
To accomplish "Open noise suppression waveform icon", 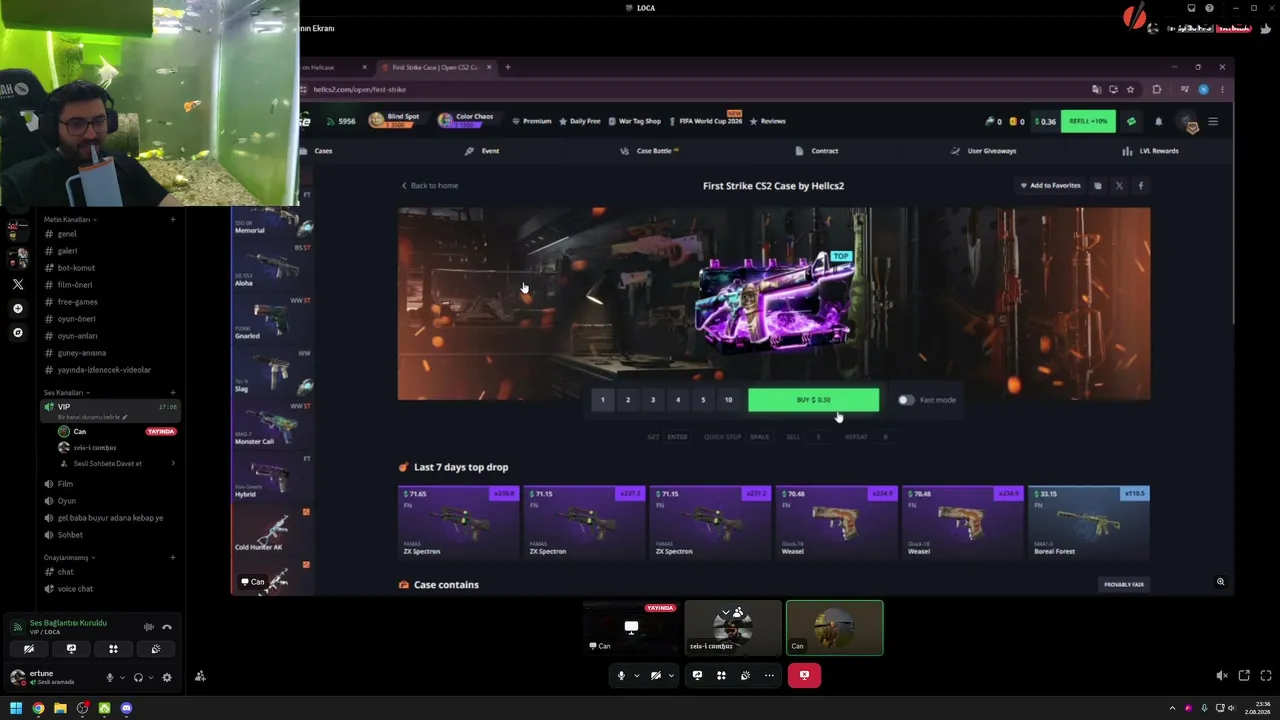I will [148, 627].
